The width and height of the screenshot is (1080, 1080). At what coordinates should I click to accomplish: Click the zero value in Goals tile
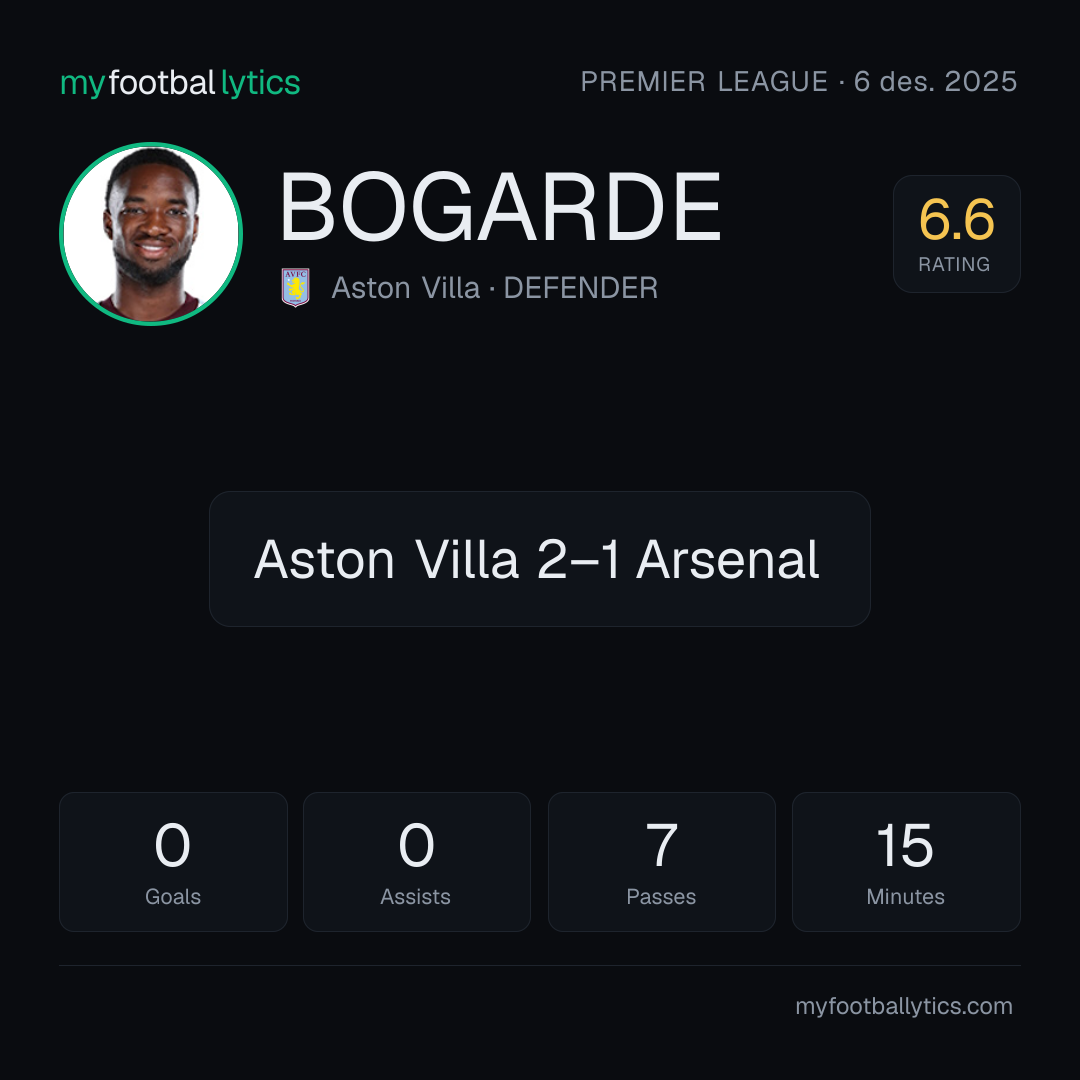click(172, 845)
